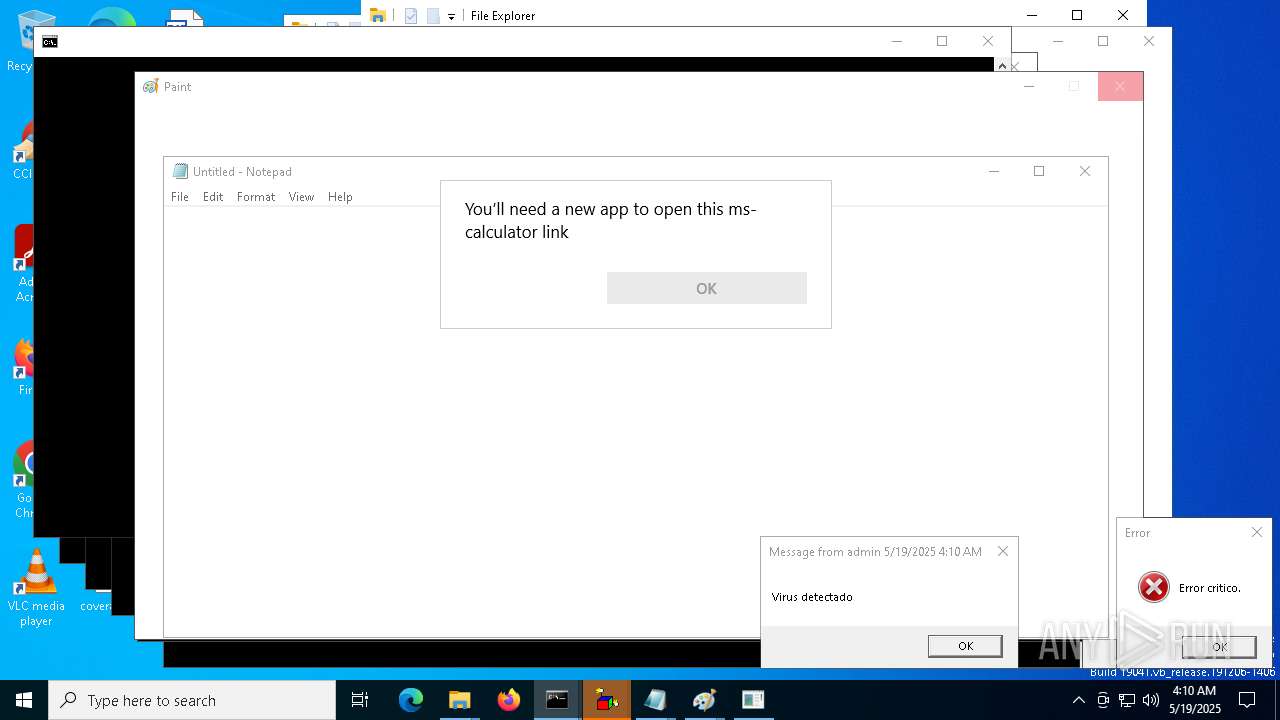Maximize the File Explorer window
This screenshot has height=720, width=1280.
[x=1077, y=15]
